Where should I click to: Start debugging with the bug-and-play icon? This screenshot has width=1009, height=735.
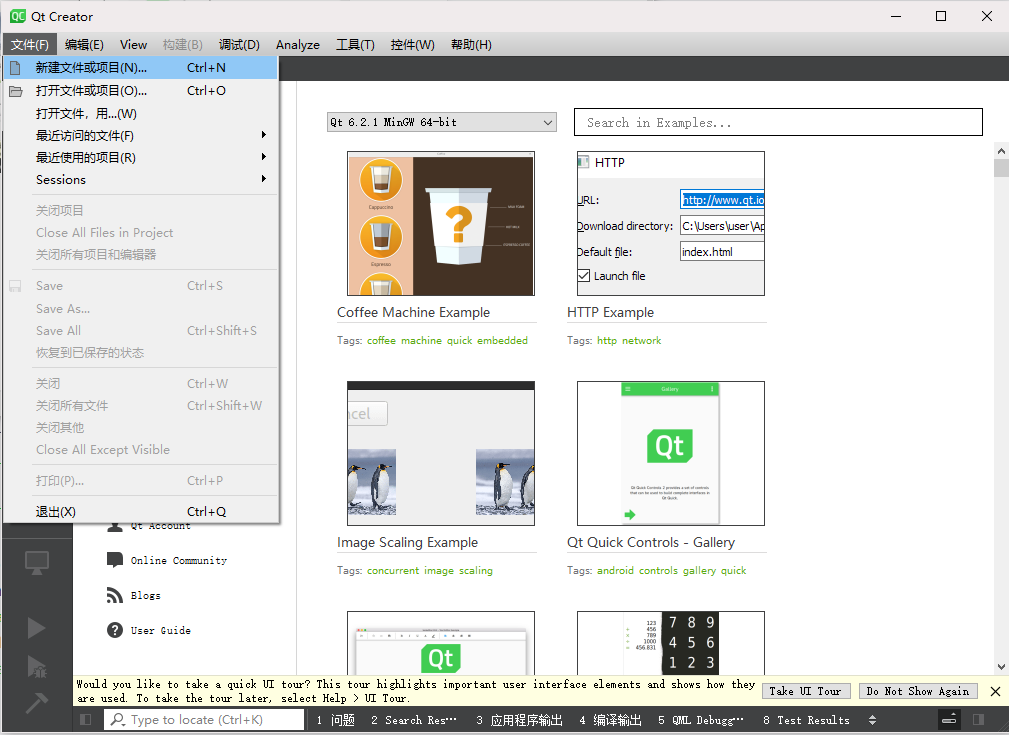[37, 667]
